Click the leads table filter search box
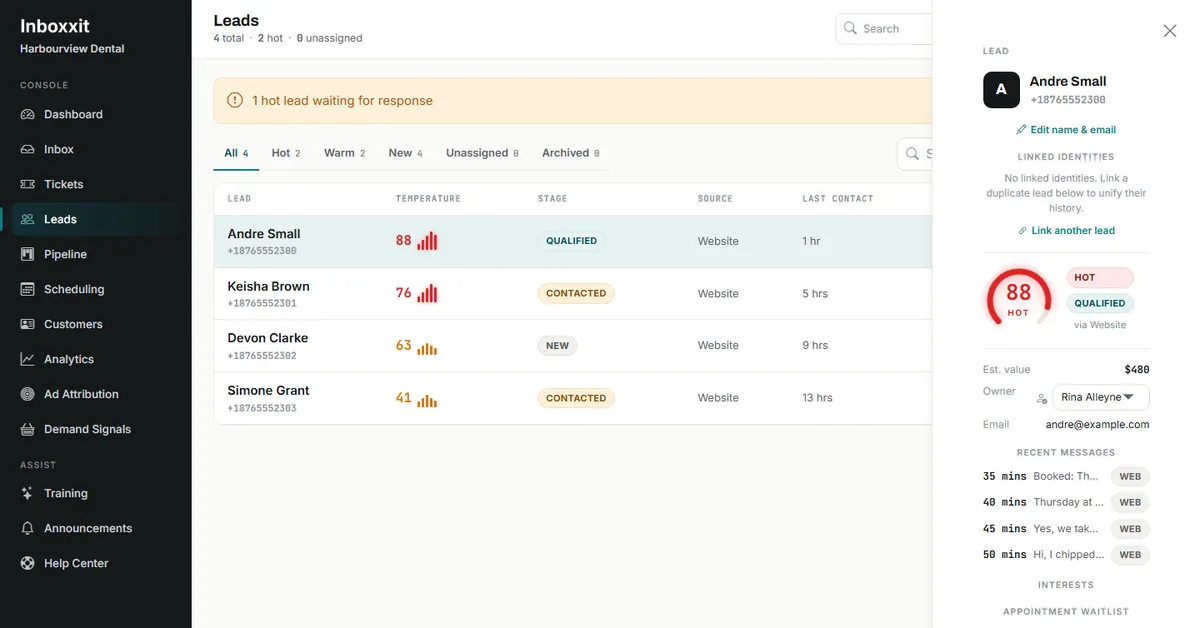The height and width of the screenshot is (628, 1200). (x=915, y=153)
